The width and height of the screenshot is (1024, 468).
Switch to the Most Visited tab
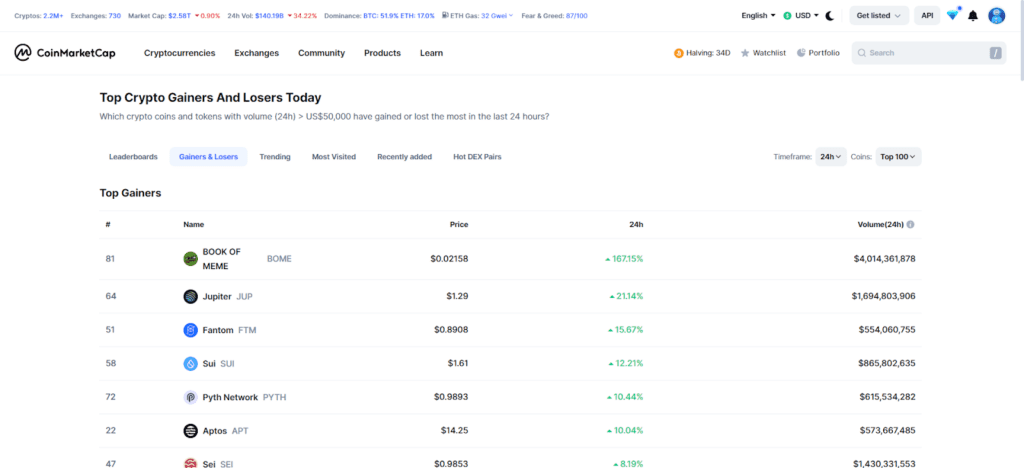(x=334, y=157)
